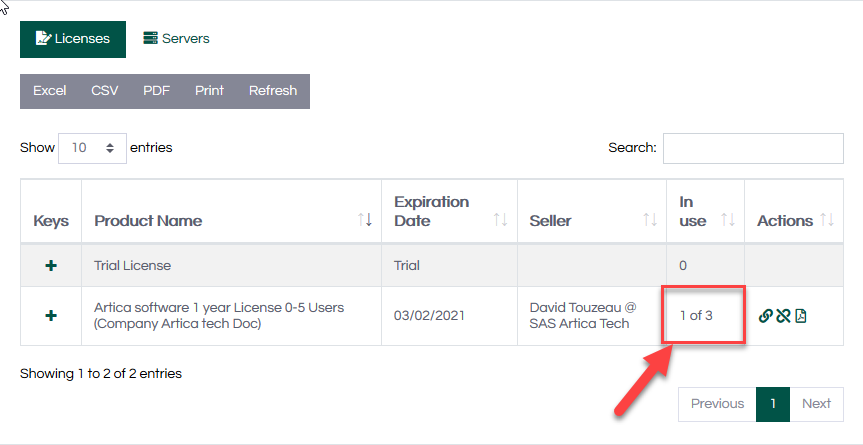Focus the Search input field

coord(752,148)
